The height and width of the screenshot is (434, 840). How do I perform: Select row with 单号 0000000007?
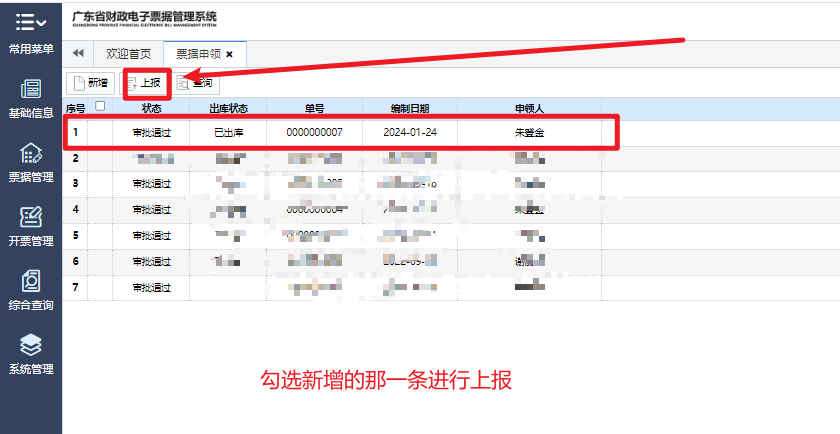(x=314, y=132)
